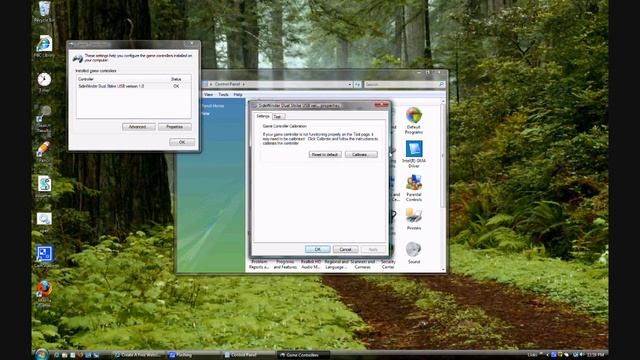Click the taskbar clock
Image resolution: width=640 pixels, height=360 pixels.
pyautogui.click(x=596, y=355)
